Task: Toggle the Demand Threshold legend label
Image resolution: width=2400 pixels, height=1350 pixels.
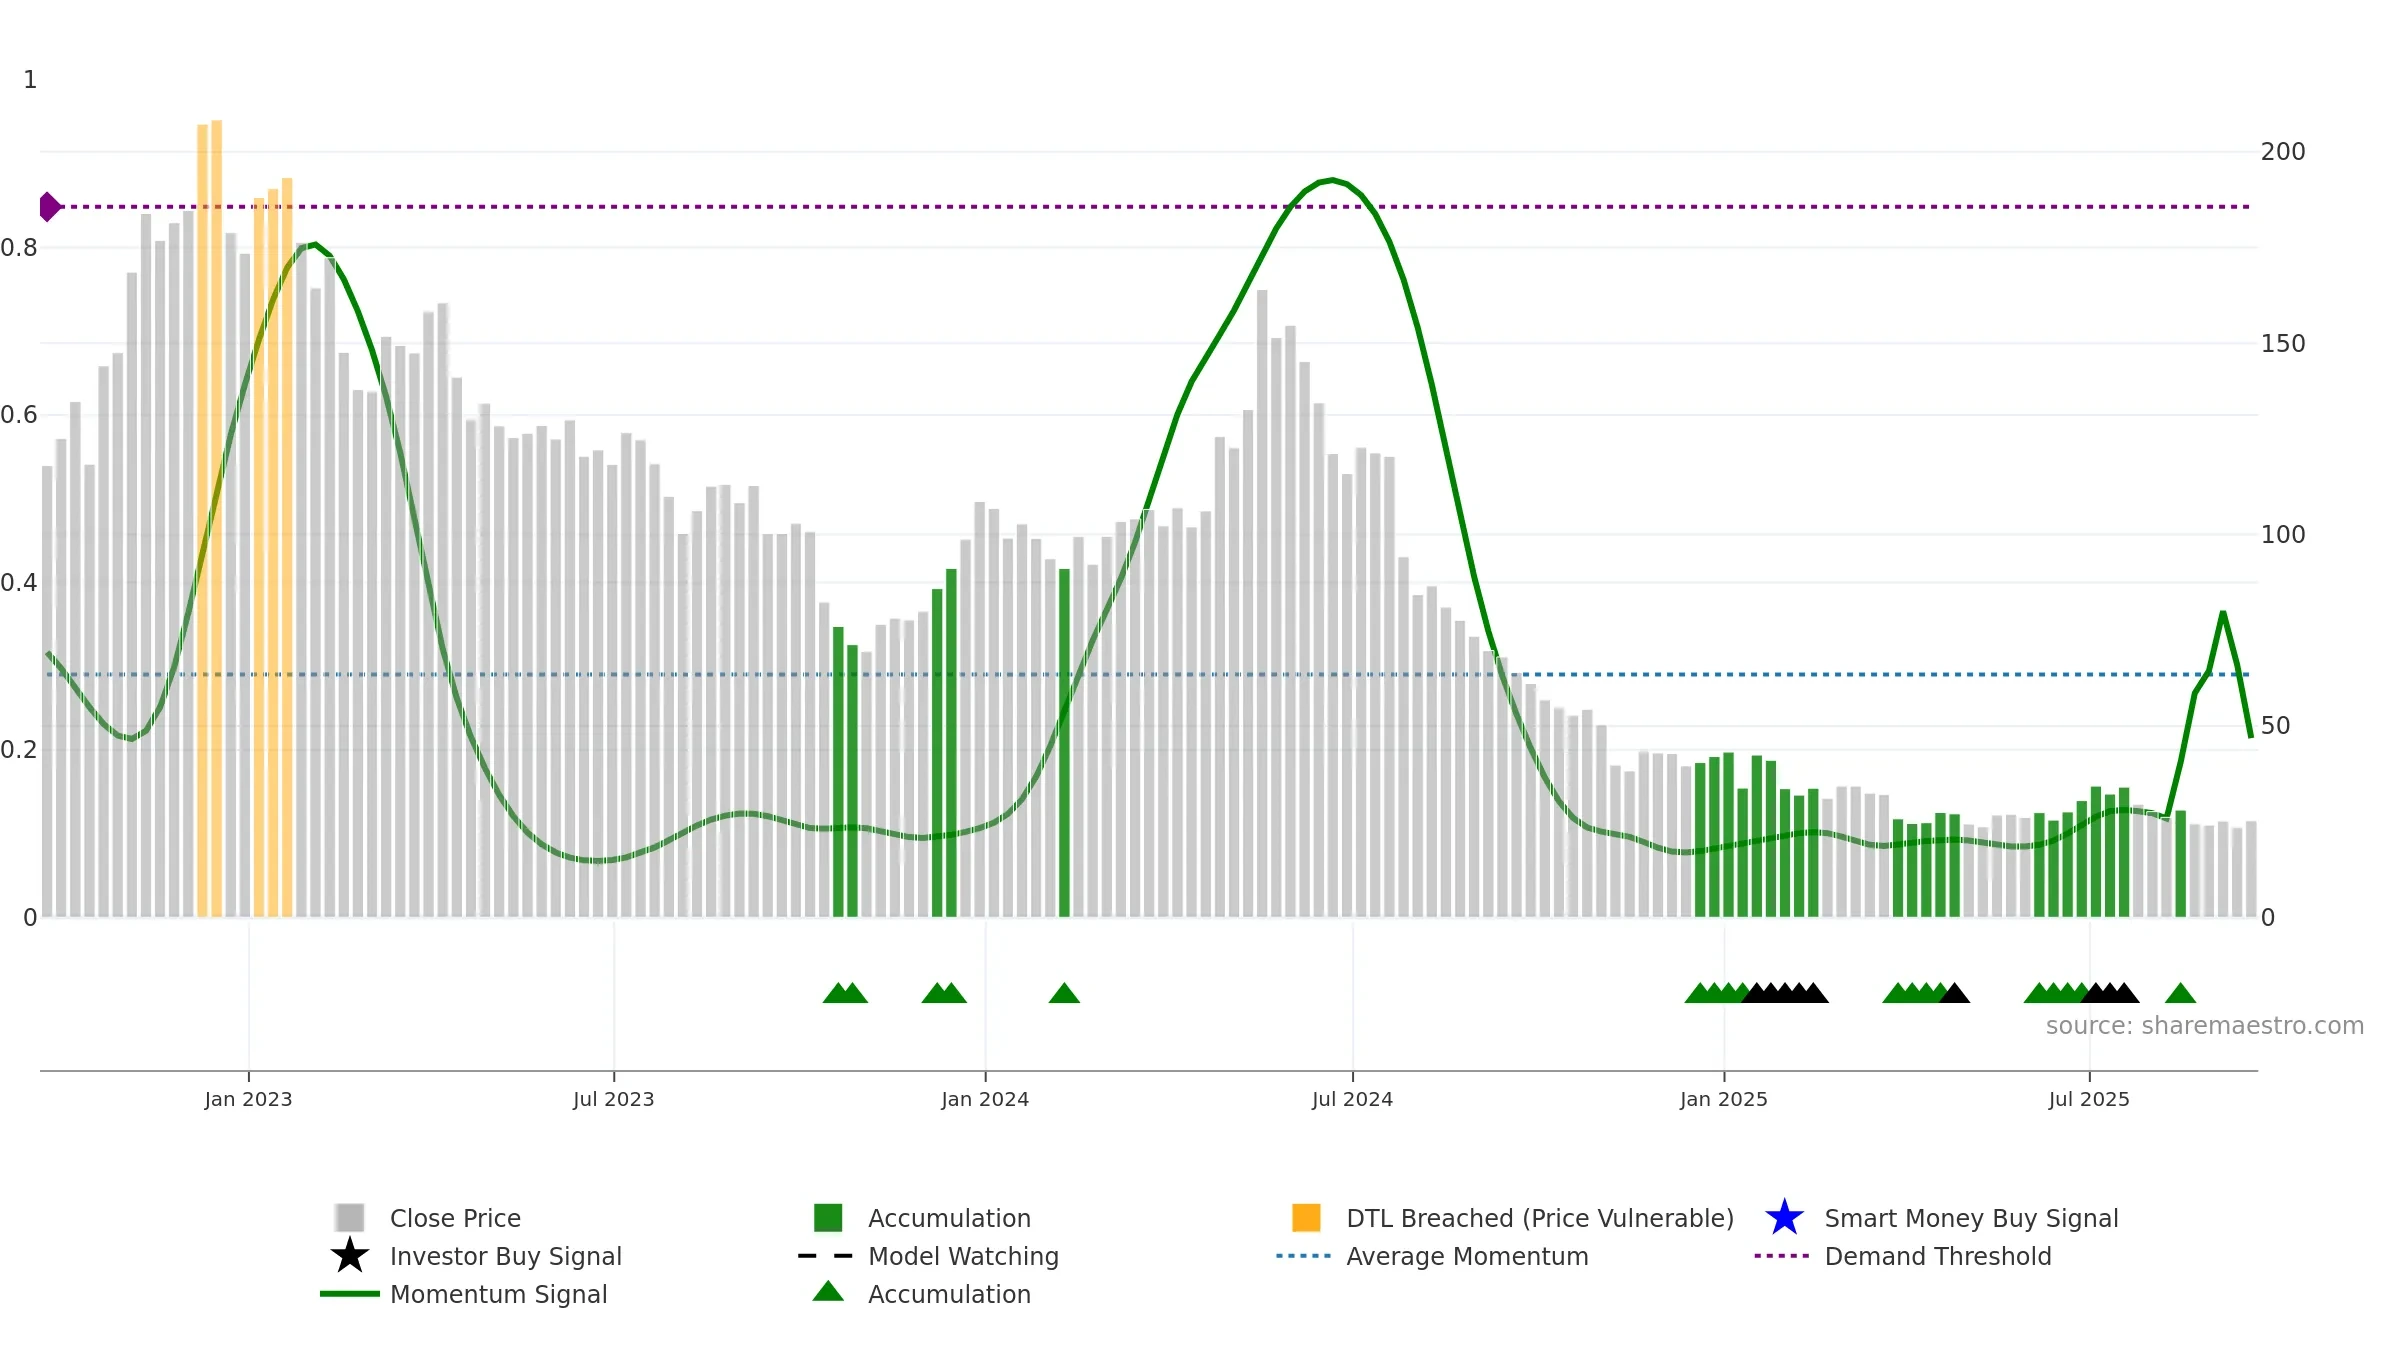Action: tap(1937, 1256)
